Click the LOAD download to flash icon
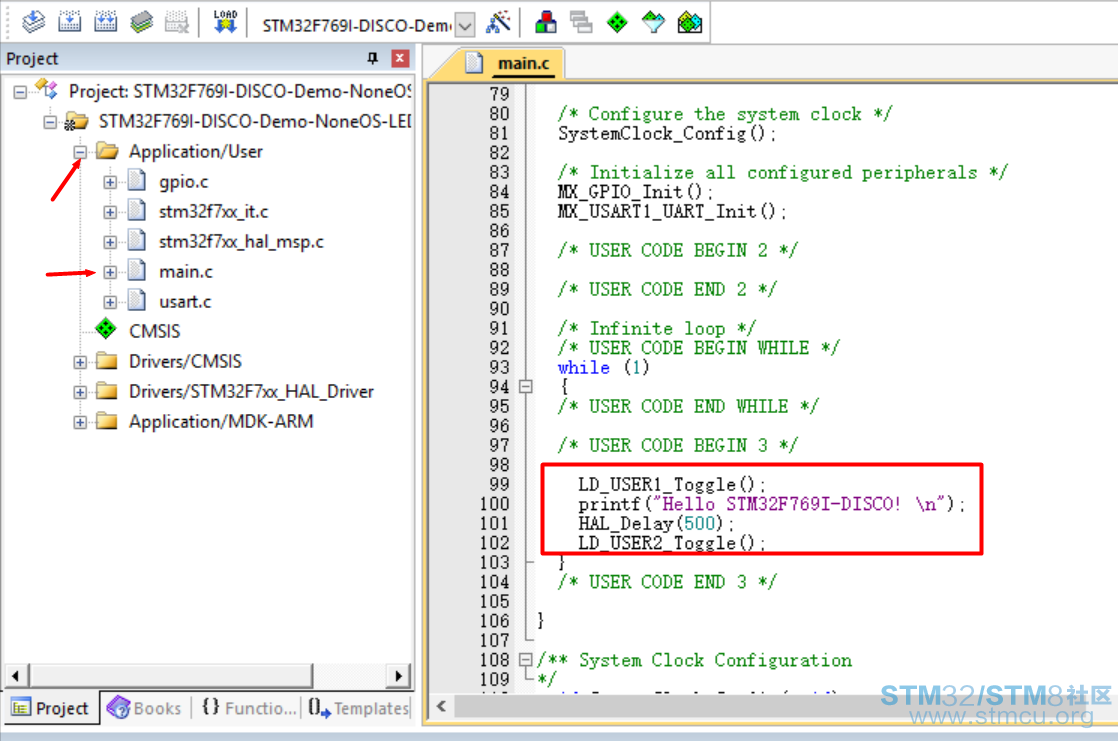The height and width of the screenshot is (741, 1118). click(225, 22)
